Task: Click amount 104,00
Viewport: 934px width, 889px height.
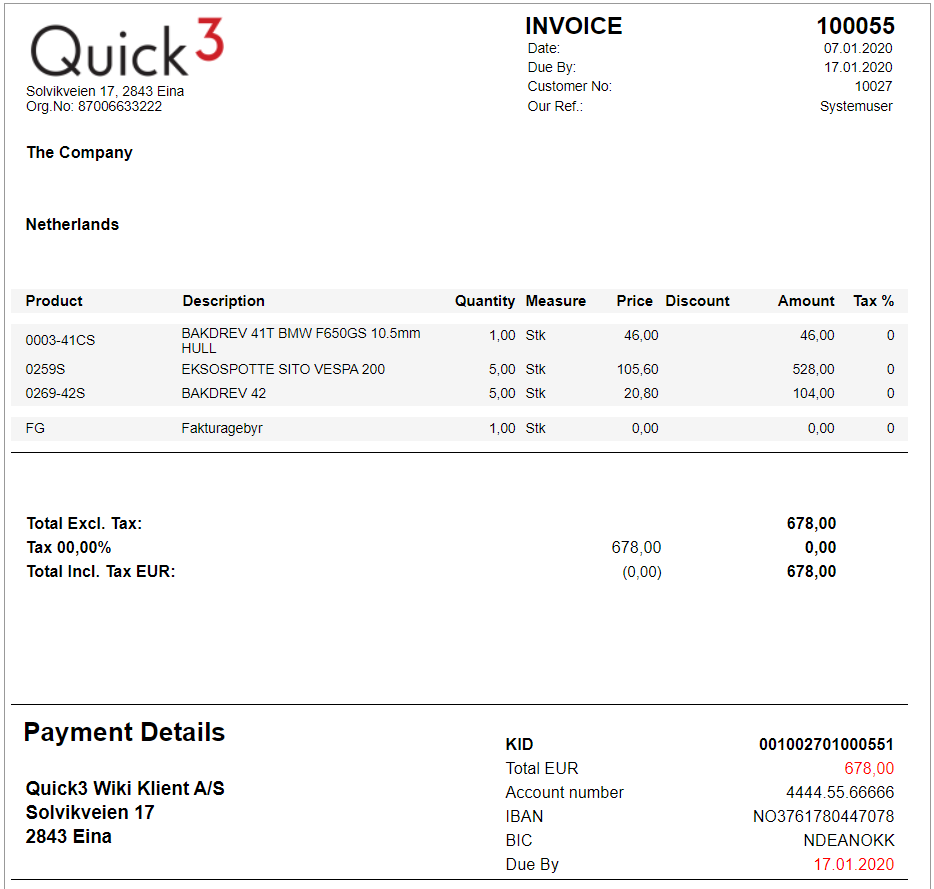Action: coord(813,393)
